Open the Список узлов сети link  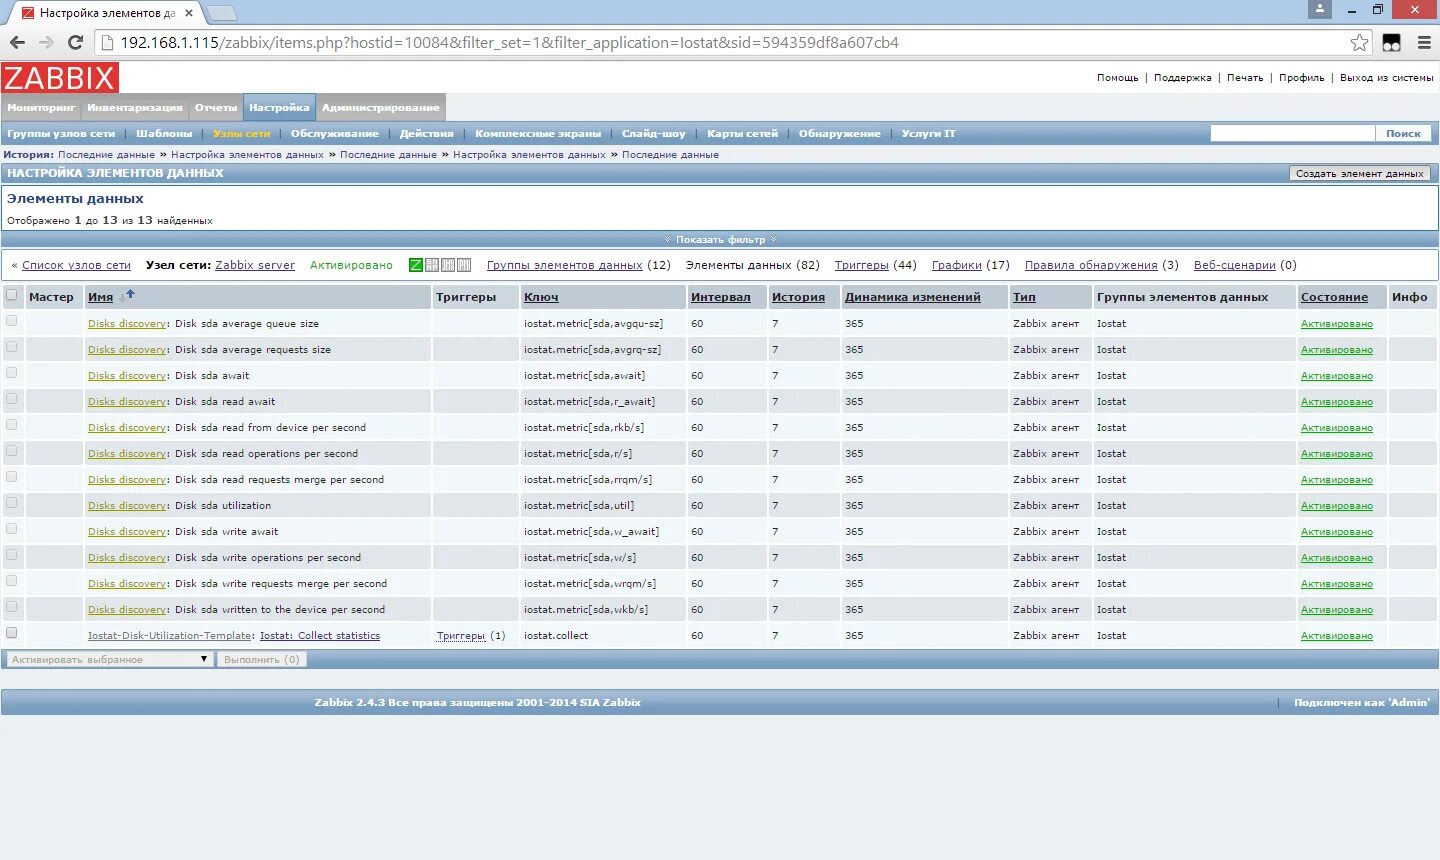(x=76, y=265)
